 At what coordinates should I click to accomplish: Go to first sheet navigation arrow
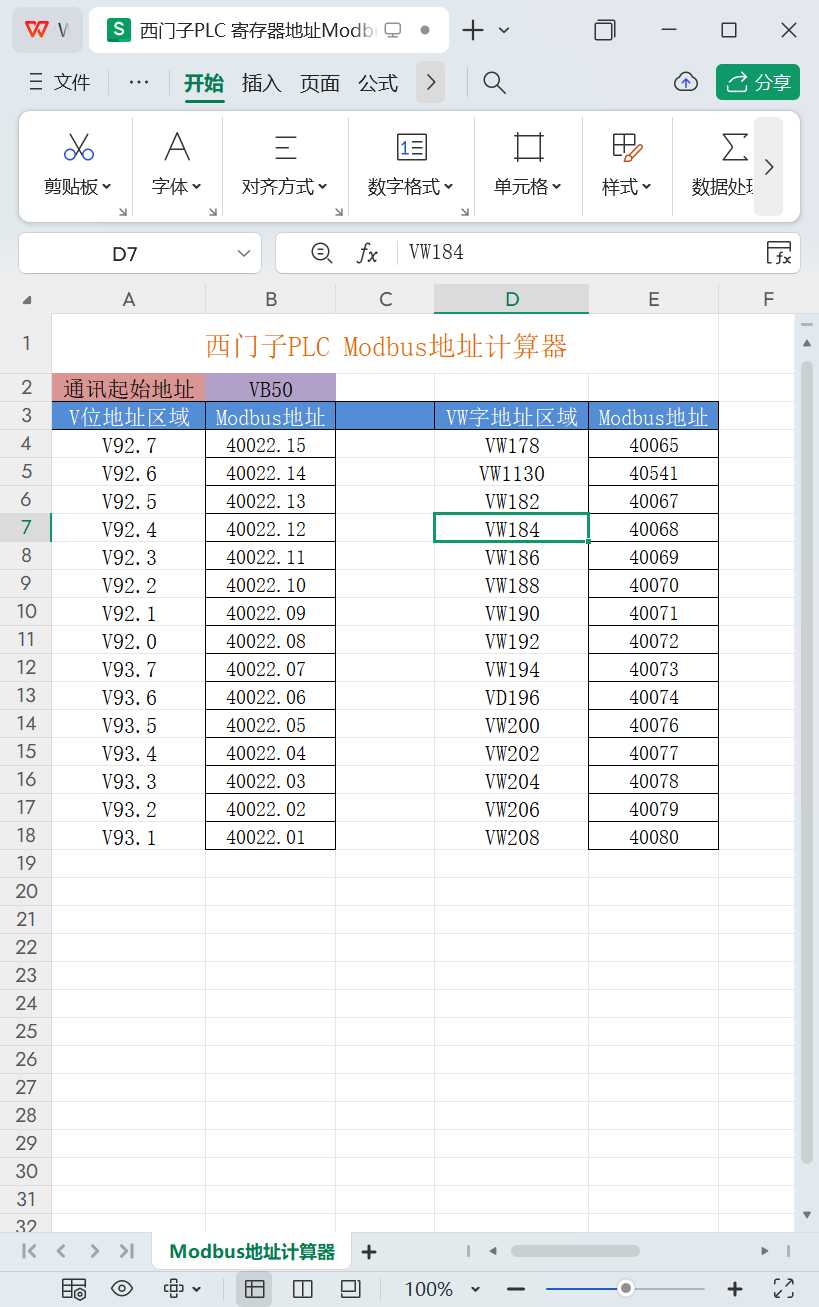click(x=29, y=1251)
